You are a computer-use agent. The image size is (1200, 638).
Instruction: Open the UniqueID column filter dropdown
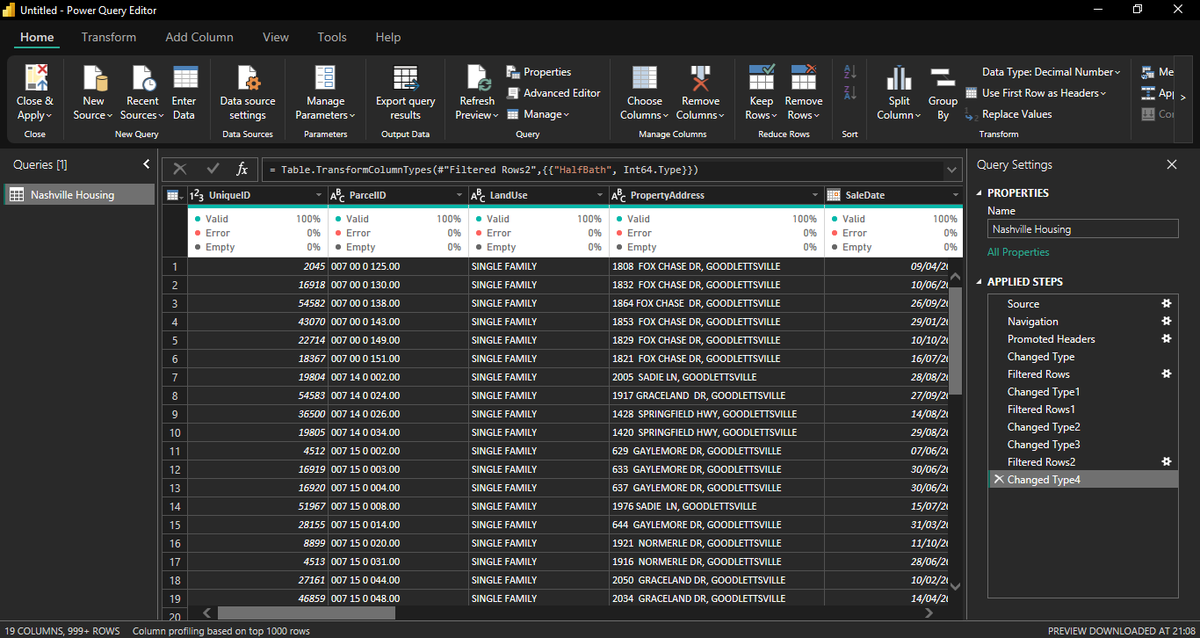pos(318,195)
